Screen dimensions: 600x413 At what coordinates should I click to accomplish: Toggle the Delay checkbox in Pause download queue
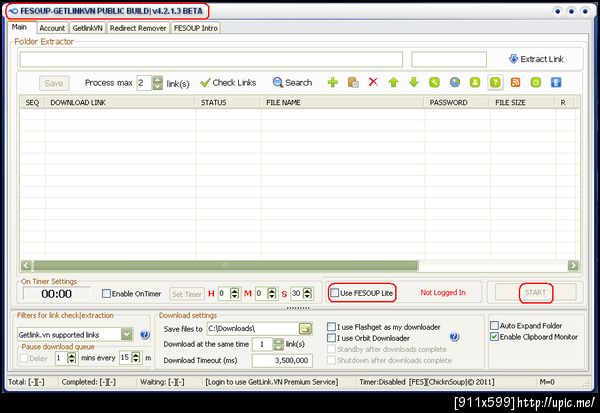pos(24,358)
